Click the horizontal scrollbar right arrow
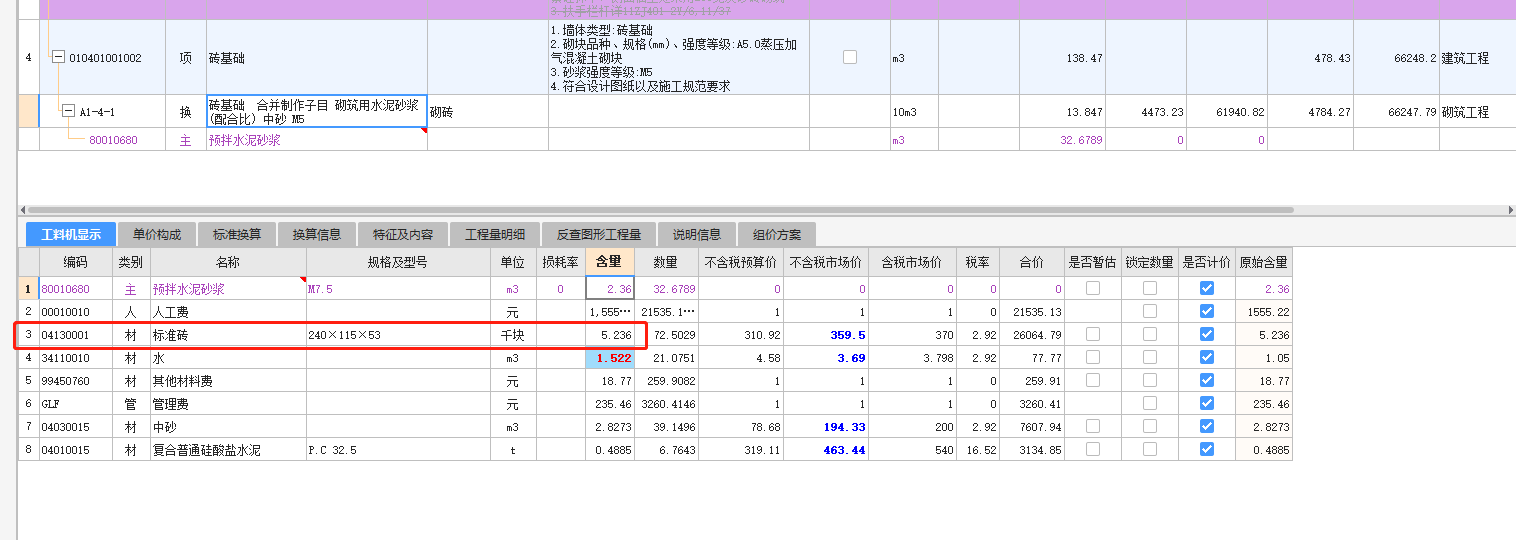This screenshot has width=1516, height=540. pyautogui.click(x=1510, y=210)
